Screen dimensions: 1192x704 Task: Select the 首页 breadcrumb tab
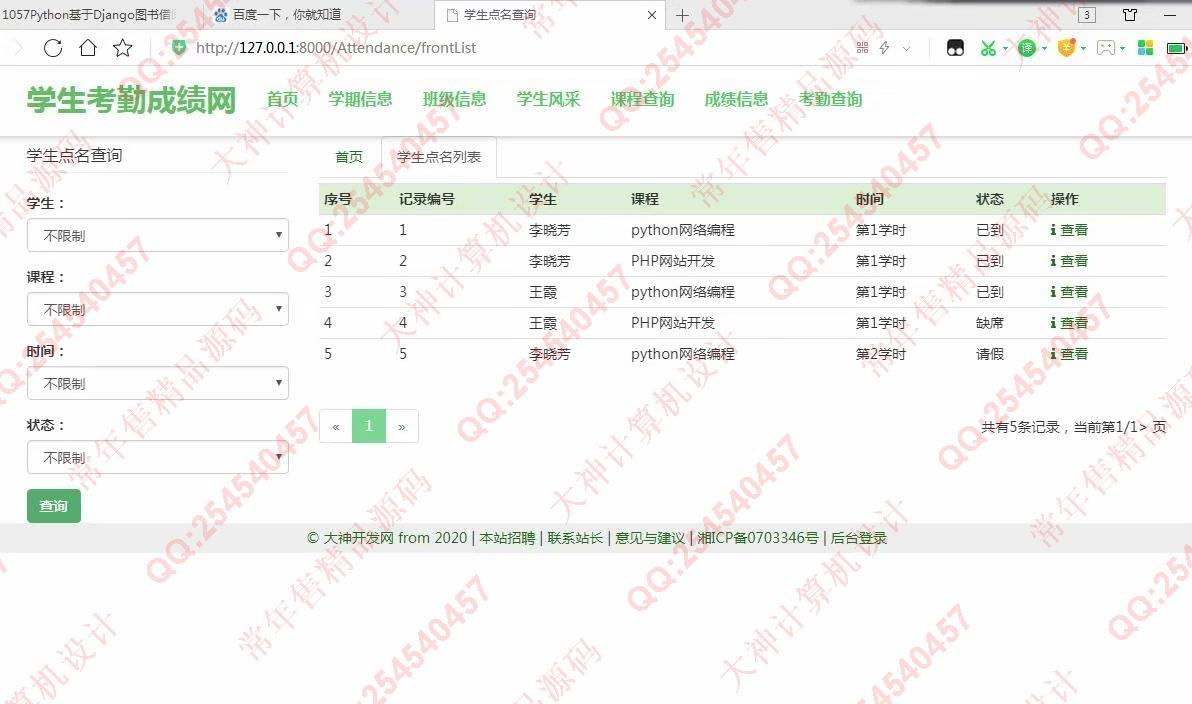coord(349,157)
